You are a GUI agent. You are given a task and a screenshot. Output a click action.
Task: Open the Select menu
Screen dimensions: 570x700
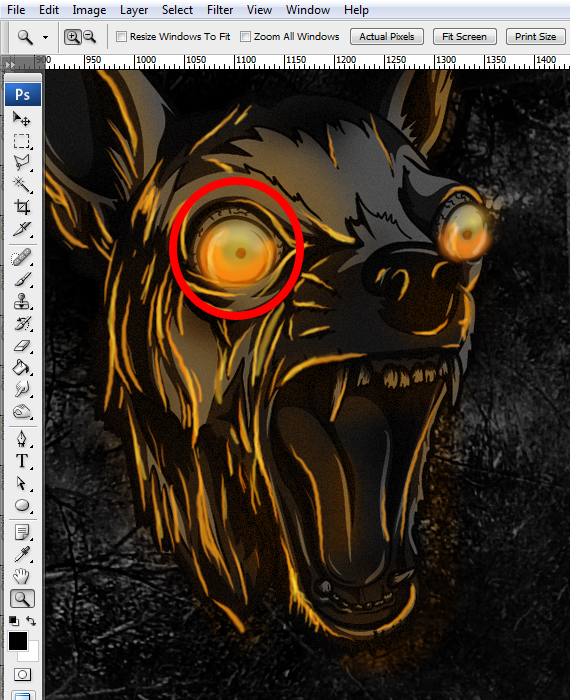pyautogui.click(x=177, y=10)
